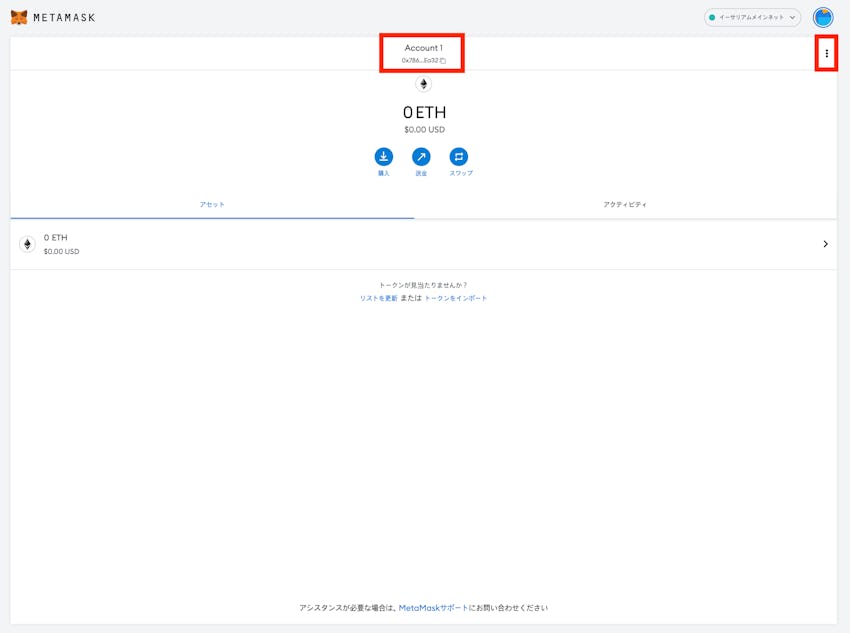The height and width of the screenshot is (633, 850).
Task: Click the Ethereum logo above the balance
Action: tap(423, 84)
